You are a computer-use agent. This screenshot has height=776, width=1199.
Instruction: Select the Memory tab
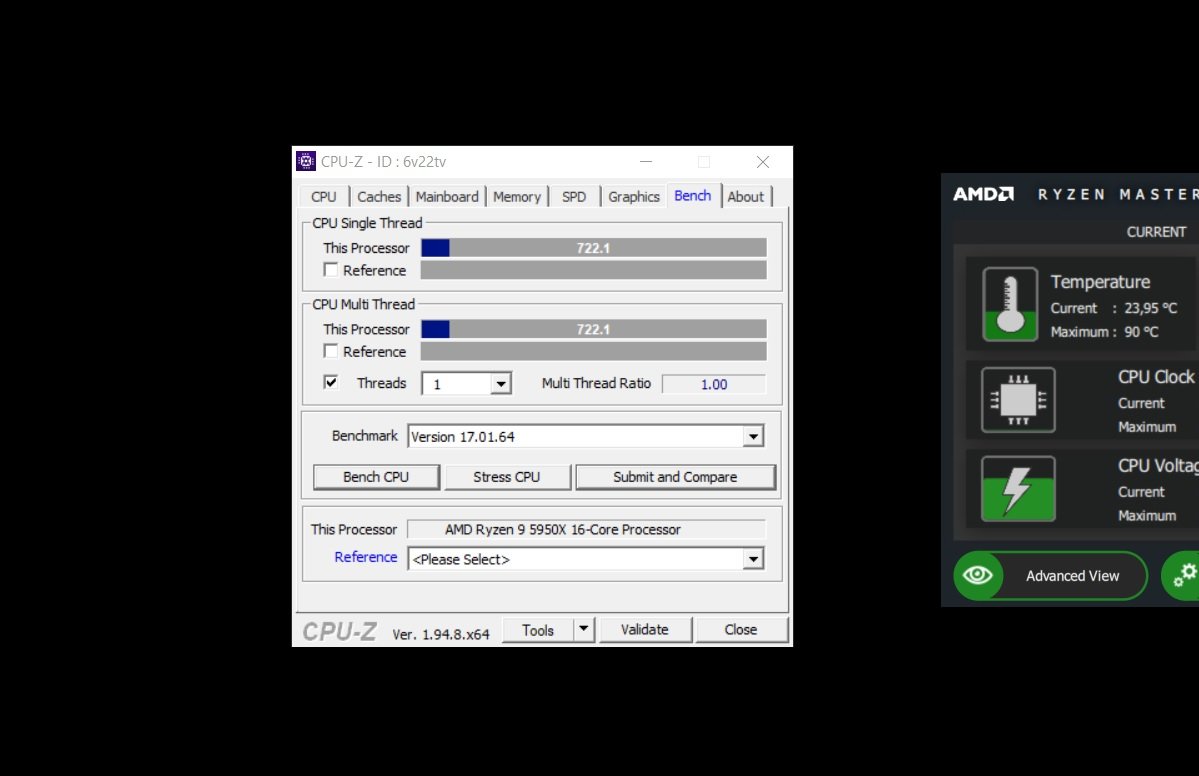(x=517, y=196)
